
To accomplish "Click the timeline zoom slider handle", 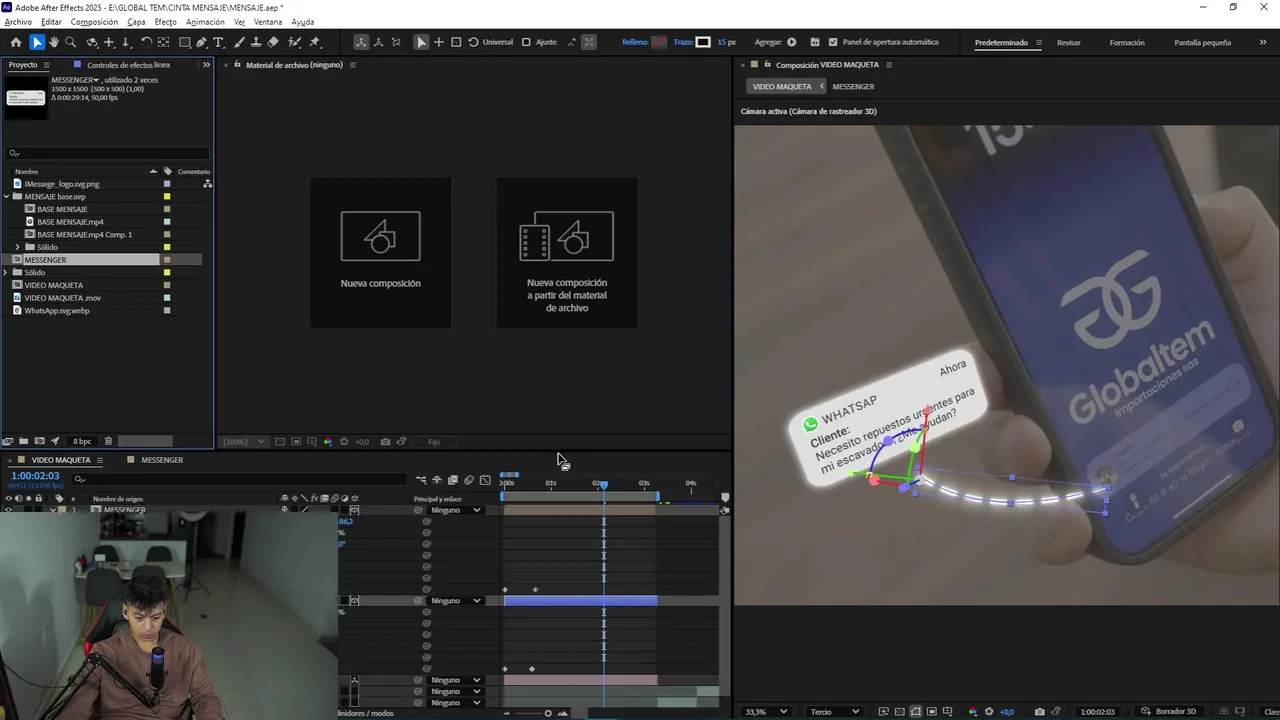I will (x=548, y=713).
